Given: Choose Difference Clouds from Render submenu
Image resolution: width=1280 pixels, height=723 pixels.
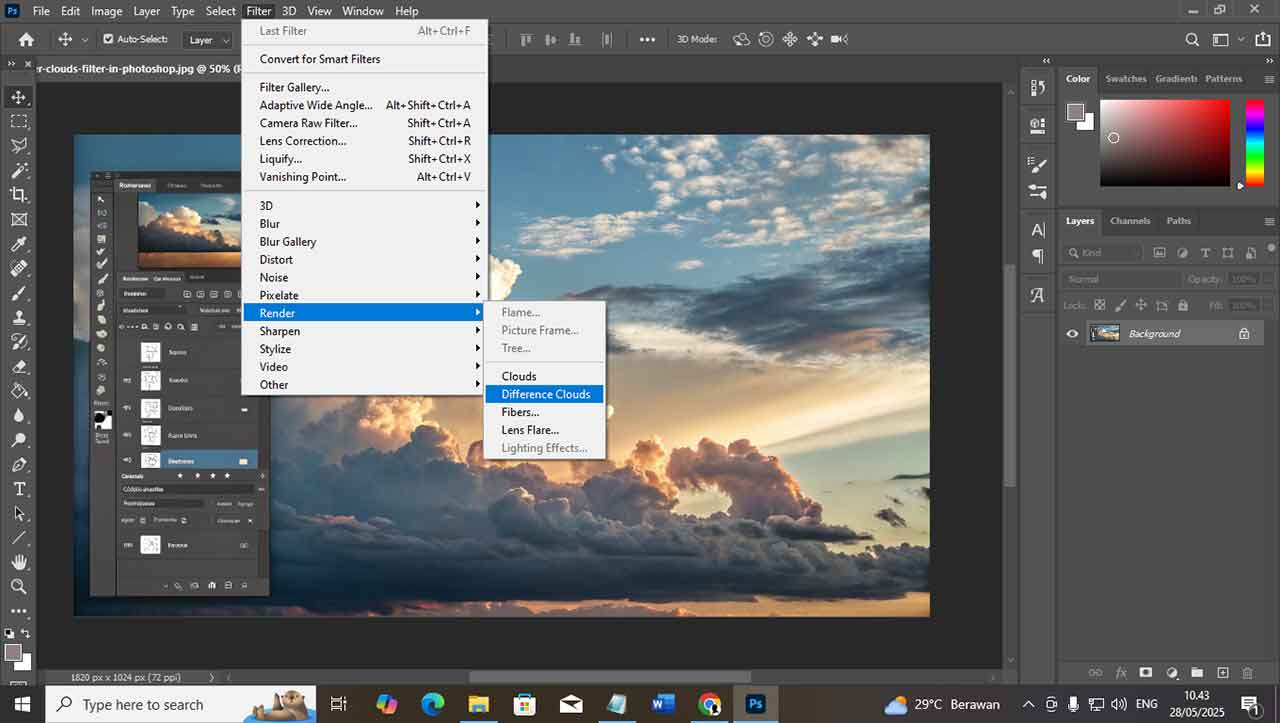Looking at the screenshot, I should [x=545, y=394].
